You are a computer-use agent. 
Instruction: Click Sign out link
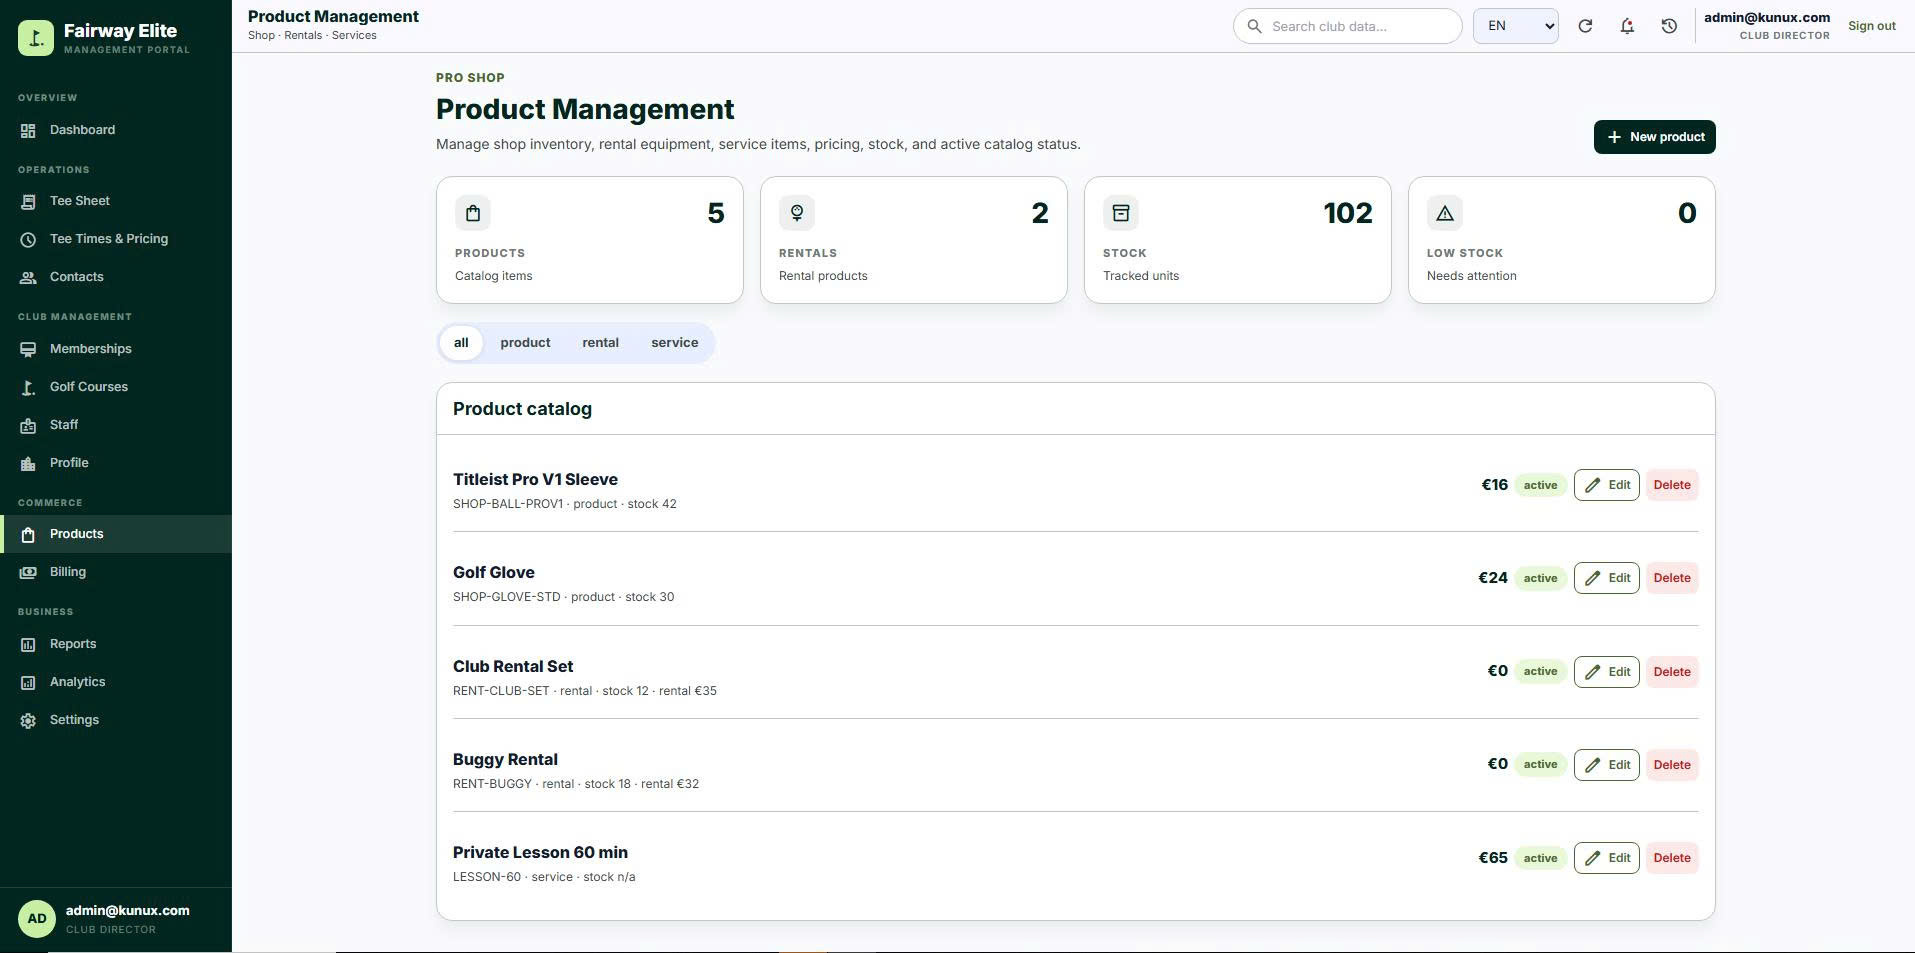coord(1872,26)
